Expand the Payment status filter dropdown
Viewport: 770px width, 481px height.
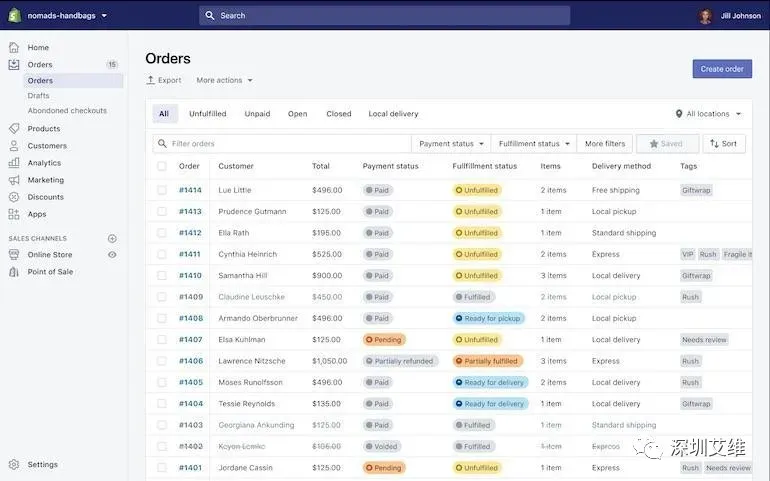coord(451,143)
